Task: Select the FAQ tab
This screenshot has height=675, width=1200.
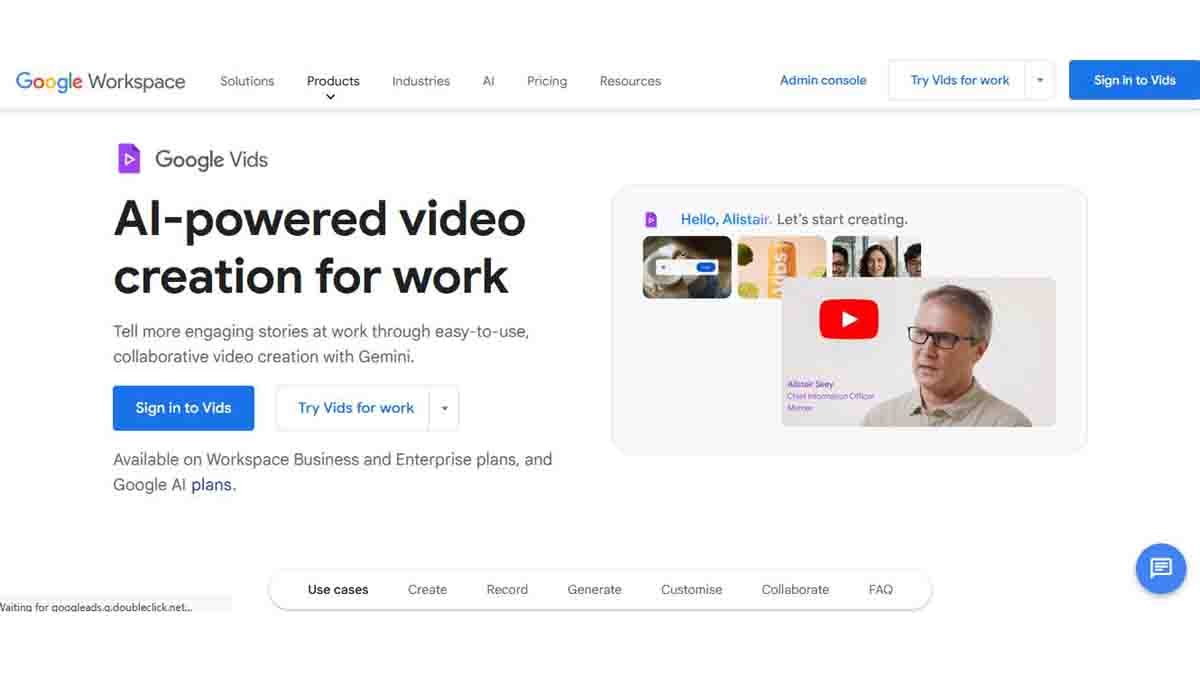Action: [880, 589]
